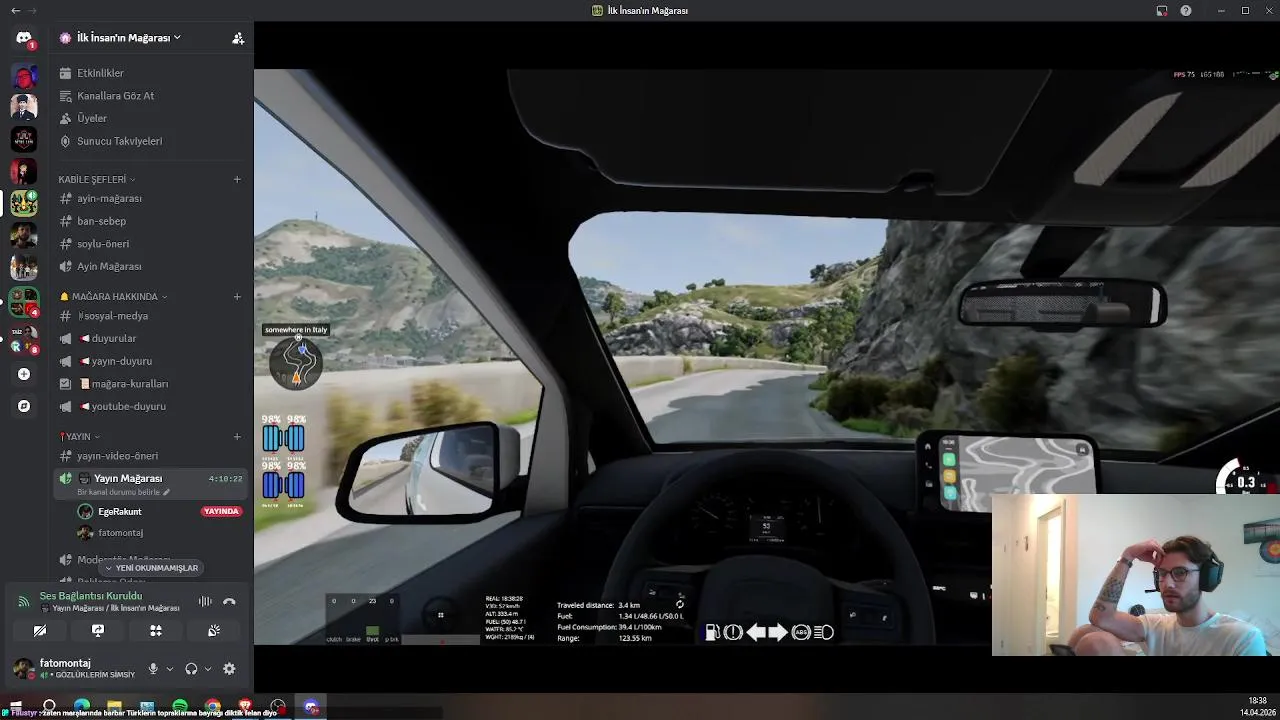The width and height of the screenshot is (1280, 720).
Task: Click the YAYINDA live badge
Action: pyautogui.click(x=221, y=511)
